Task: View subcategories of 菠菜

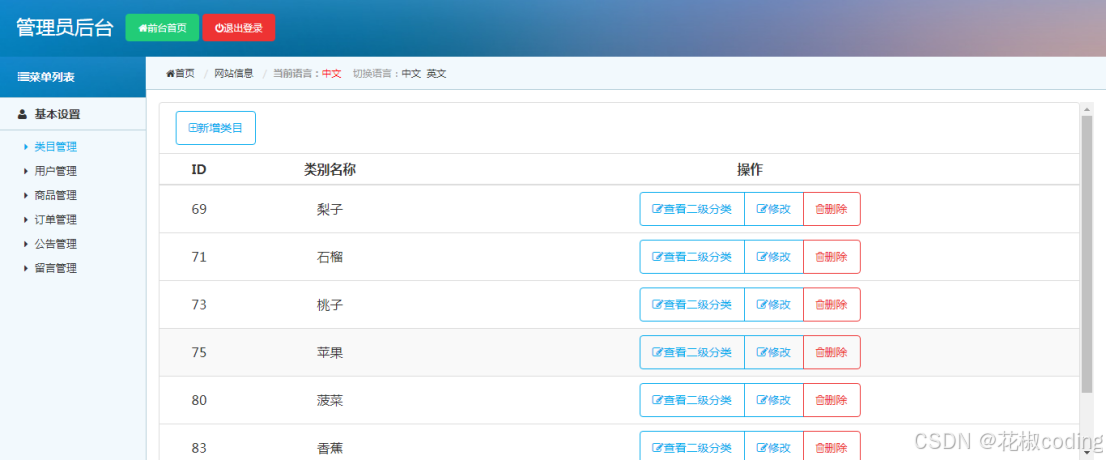Action: [x=692, y=400]
